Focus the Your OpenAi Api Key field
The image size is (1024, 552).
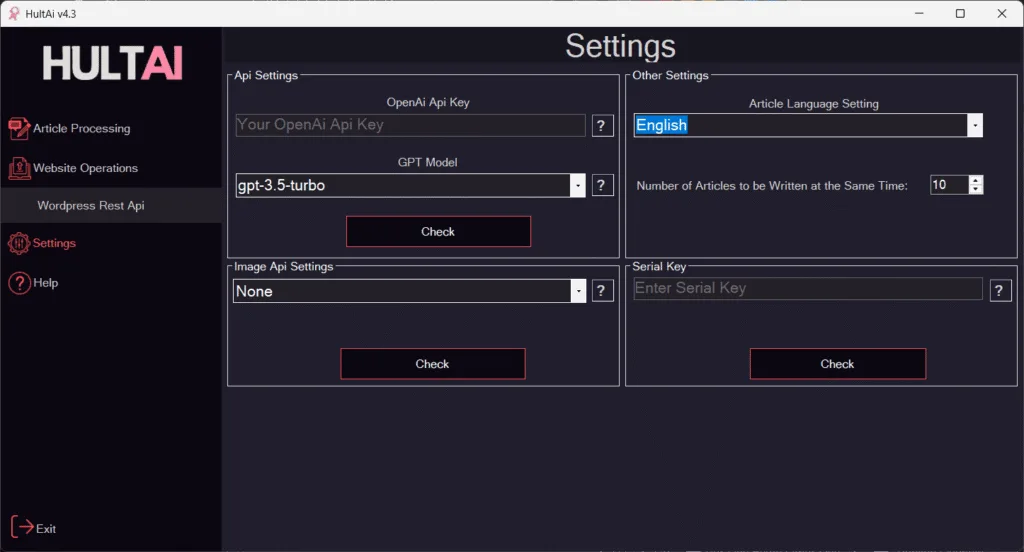(410, 125)
